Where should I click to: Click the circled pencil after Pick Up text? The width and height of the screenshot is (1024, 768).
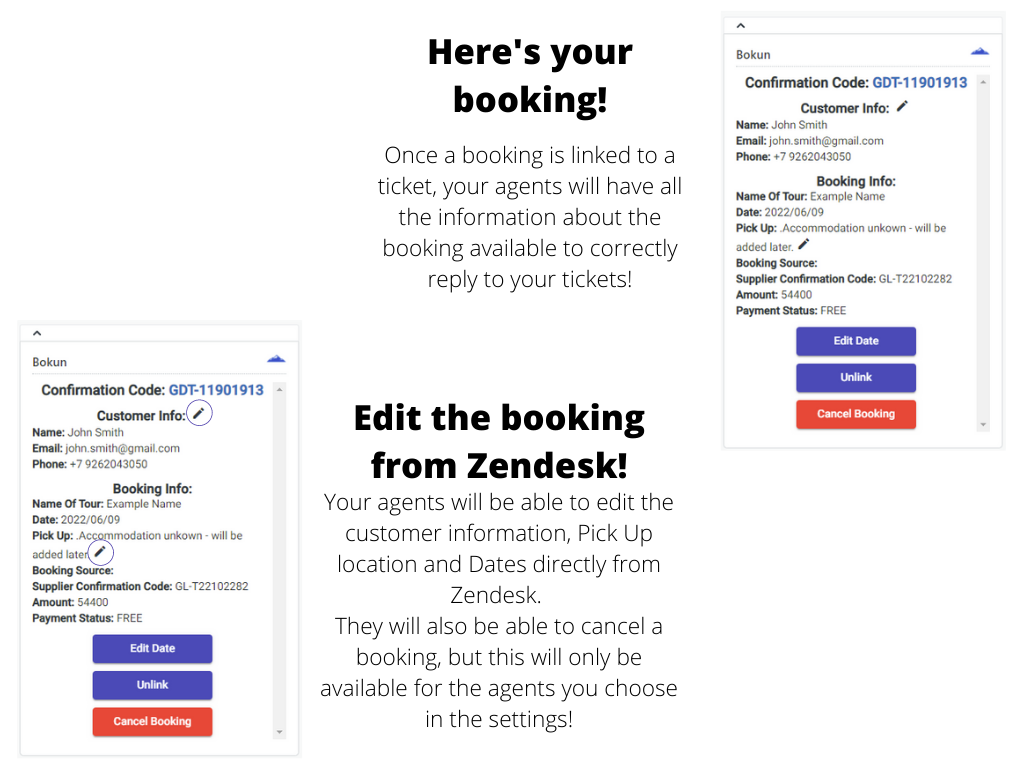click(x=101, y=552)
